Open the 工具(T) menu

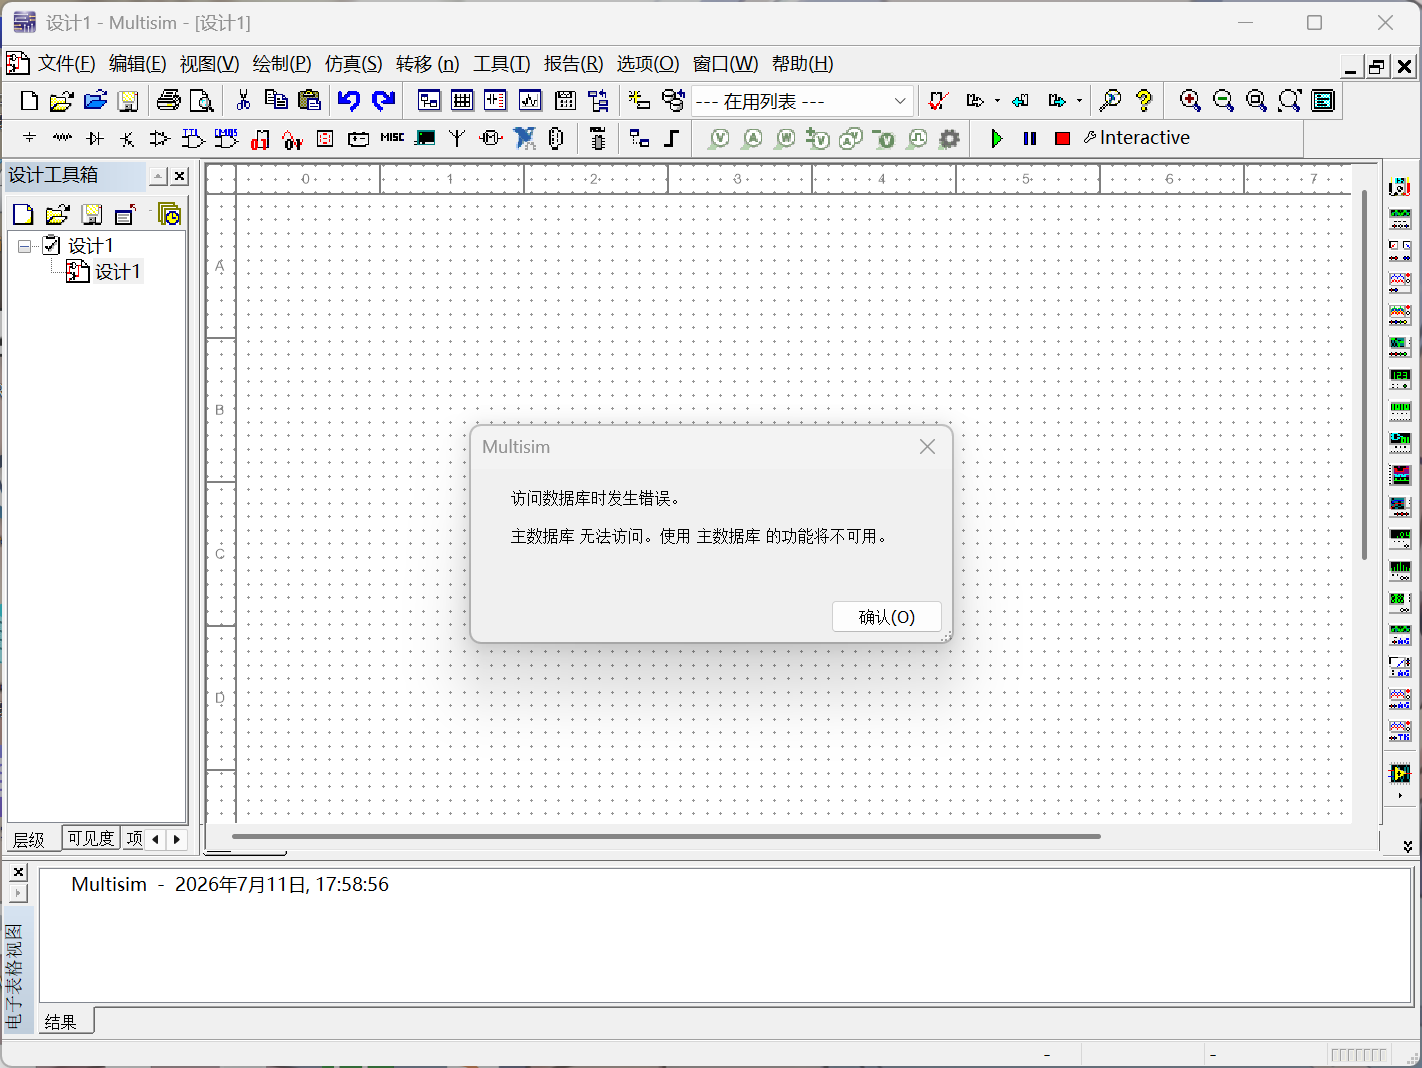(501, 64)
